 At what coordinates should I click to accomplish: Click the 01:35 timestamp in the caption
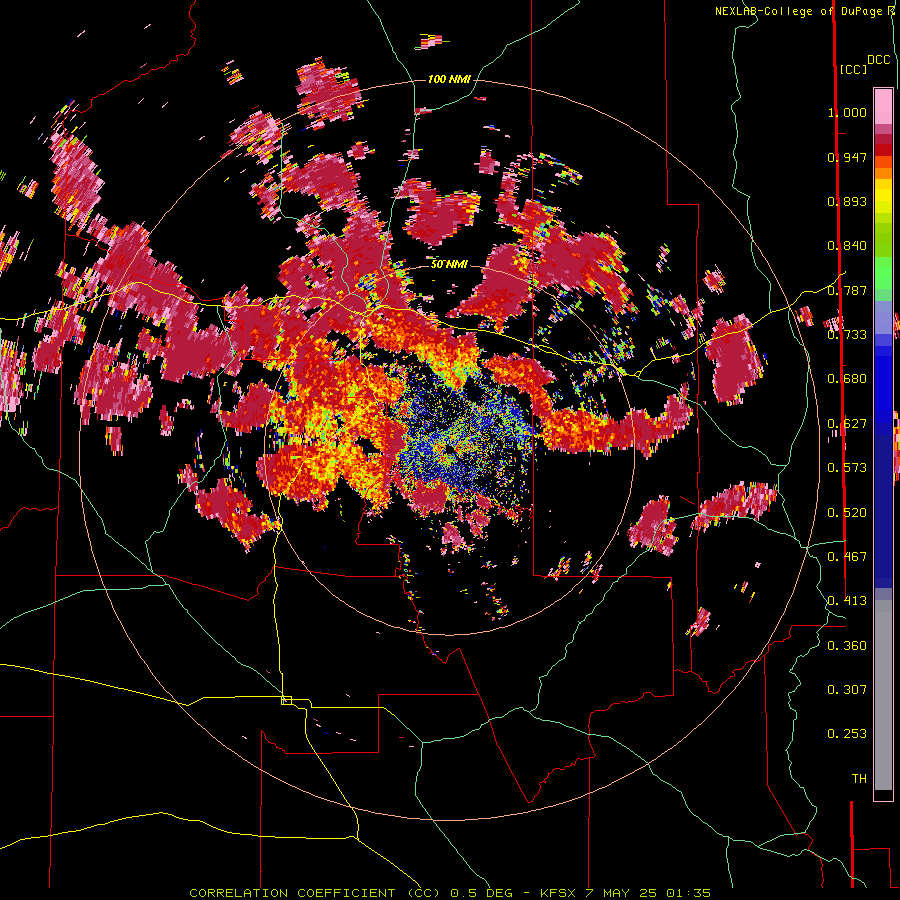(x=688, y=893)
